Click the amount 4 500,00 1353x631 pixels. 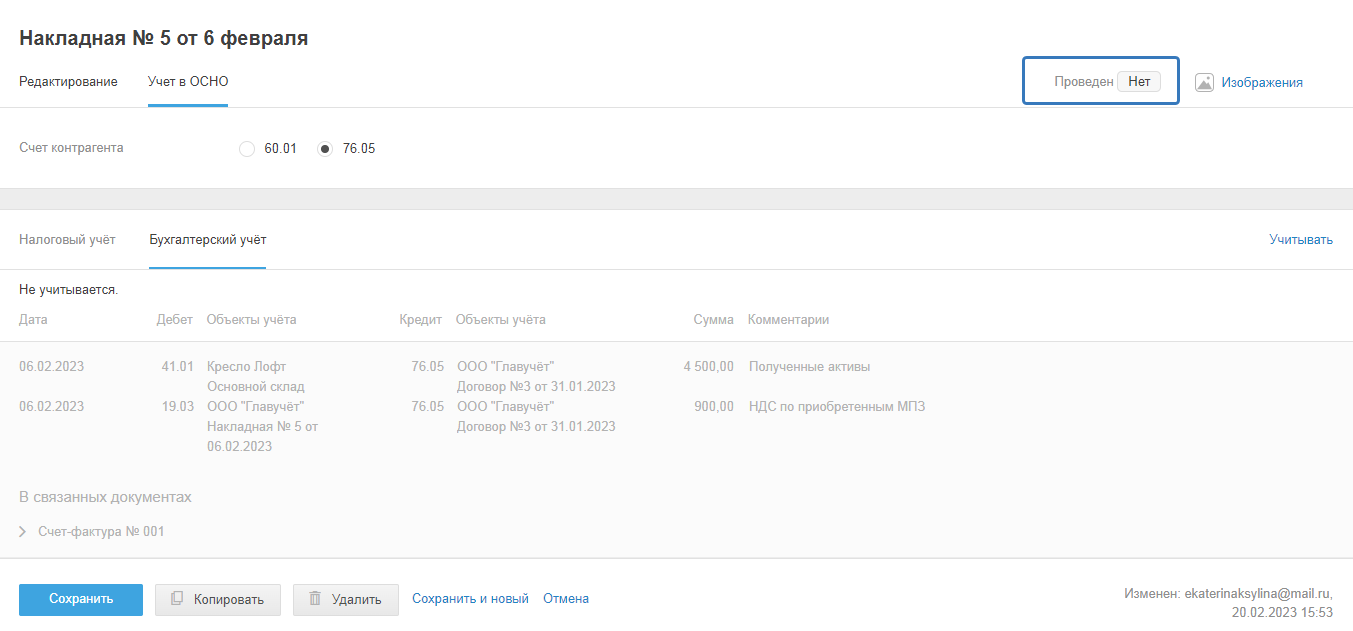pyautogui.click(x=709, y=367)
